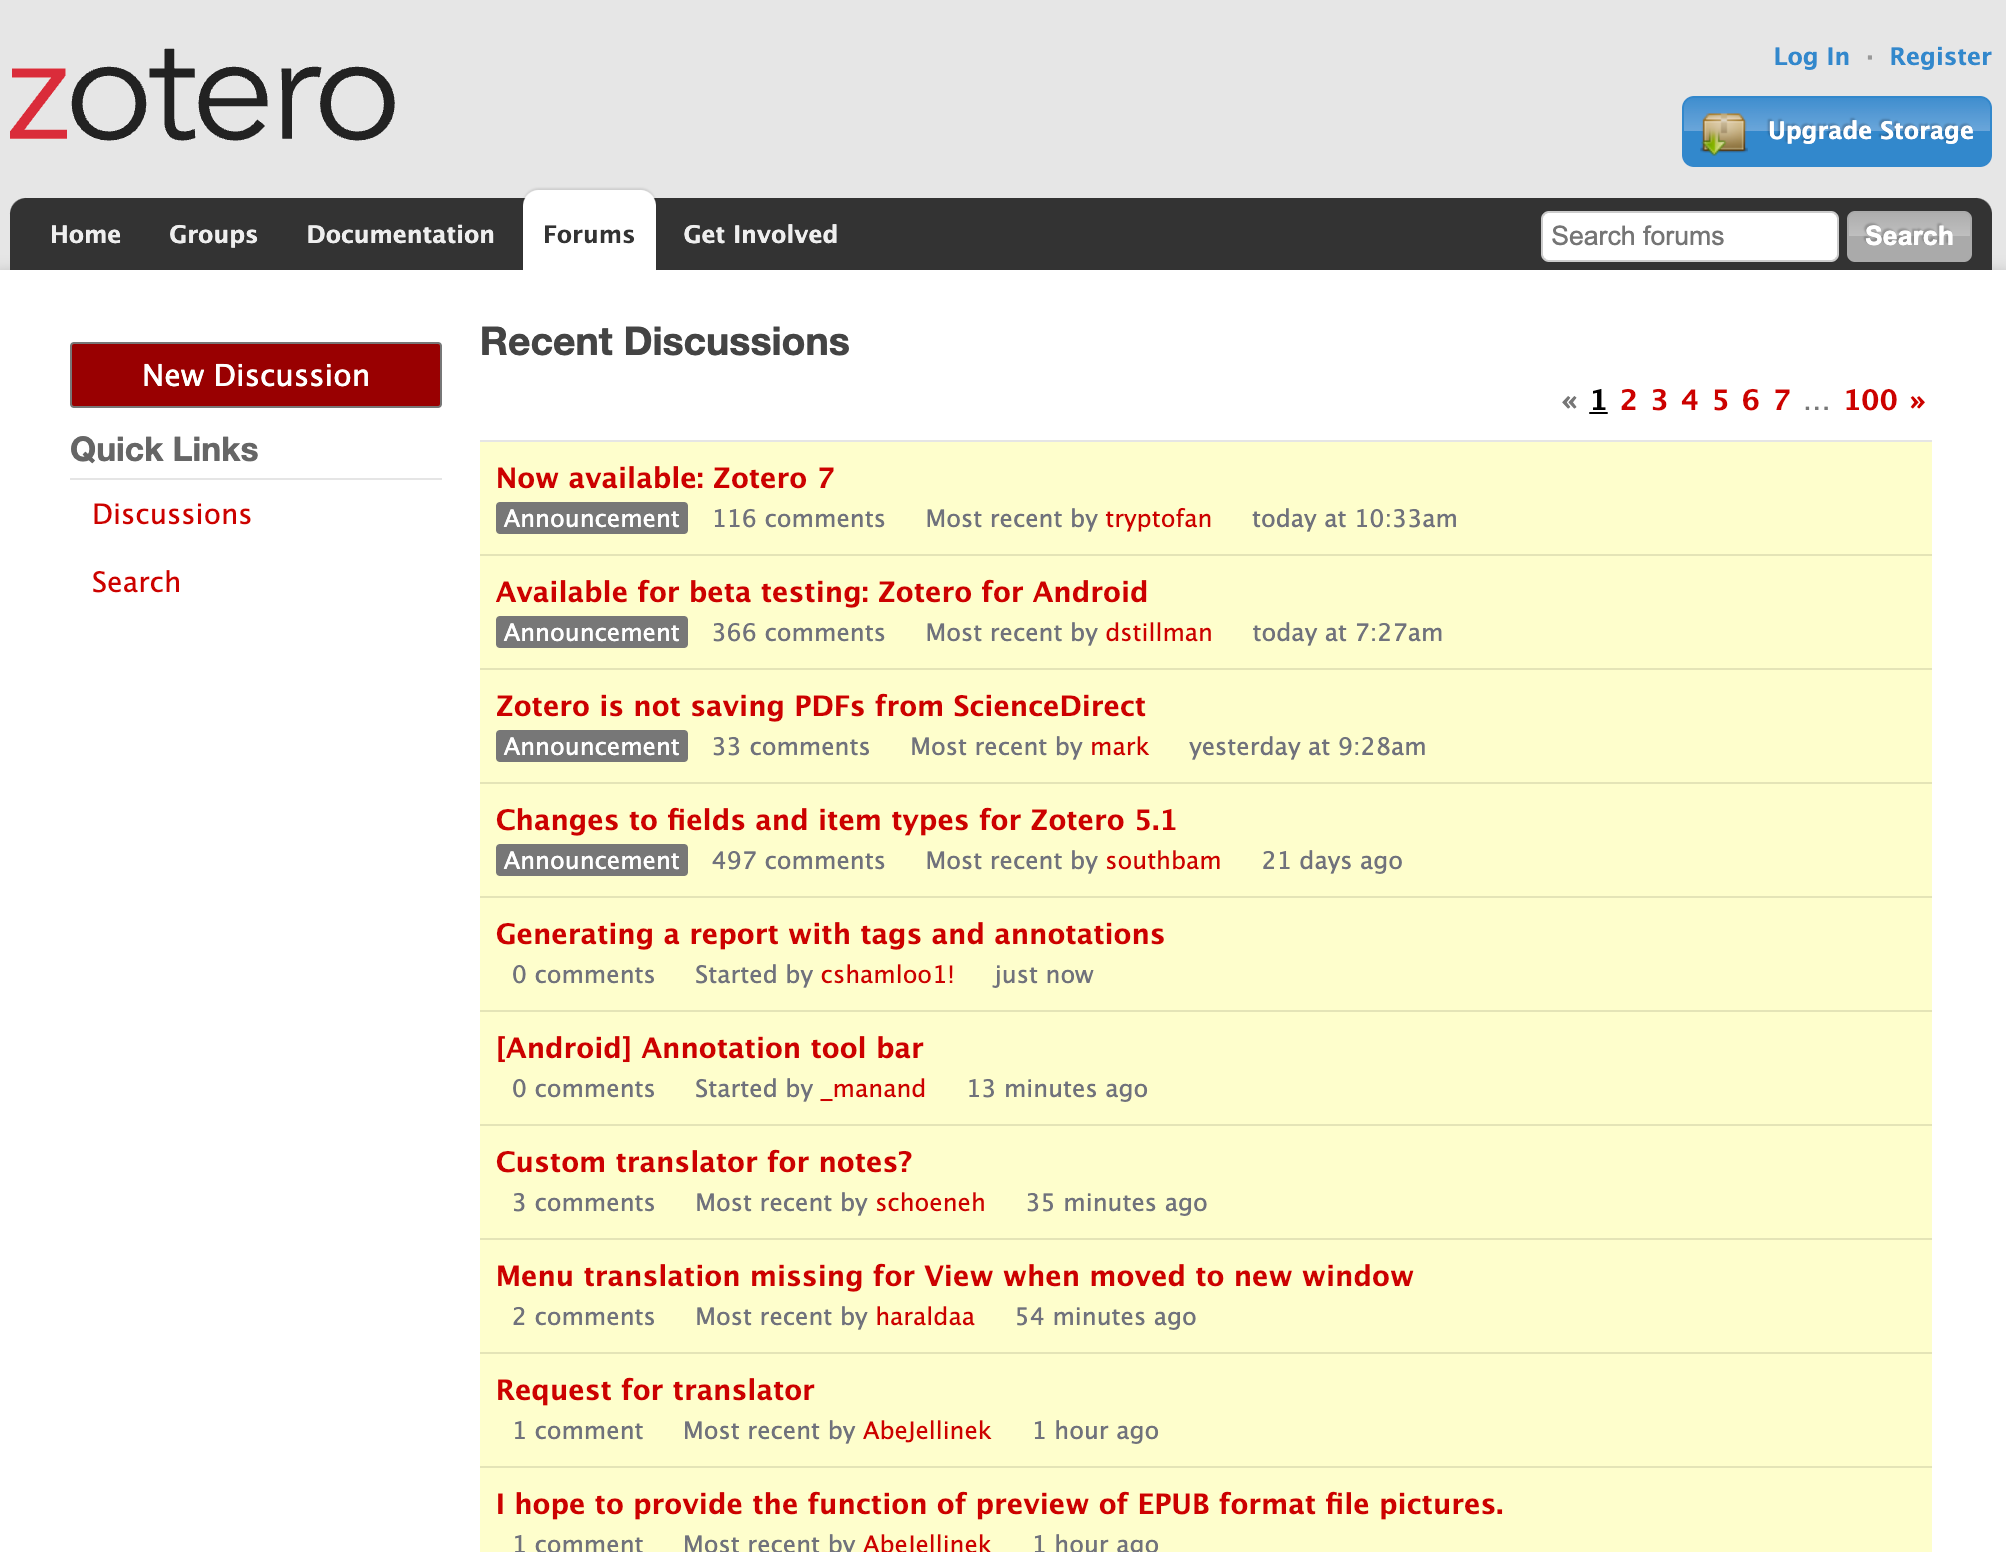Go to page 2 of discussions

click(x=1628, y=401)
